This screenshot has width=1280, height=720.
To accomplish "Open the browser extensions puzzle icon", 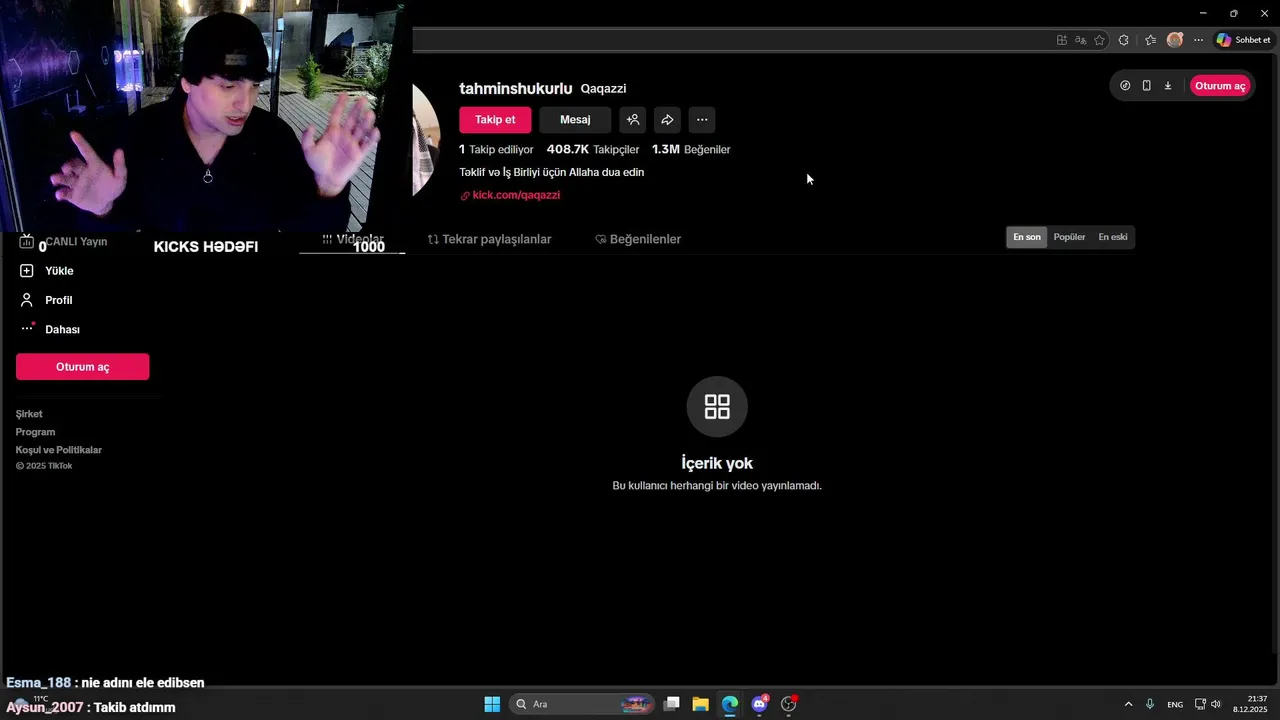I will (1124, 40).
